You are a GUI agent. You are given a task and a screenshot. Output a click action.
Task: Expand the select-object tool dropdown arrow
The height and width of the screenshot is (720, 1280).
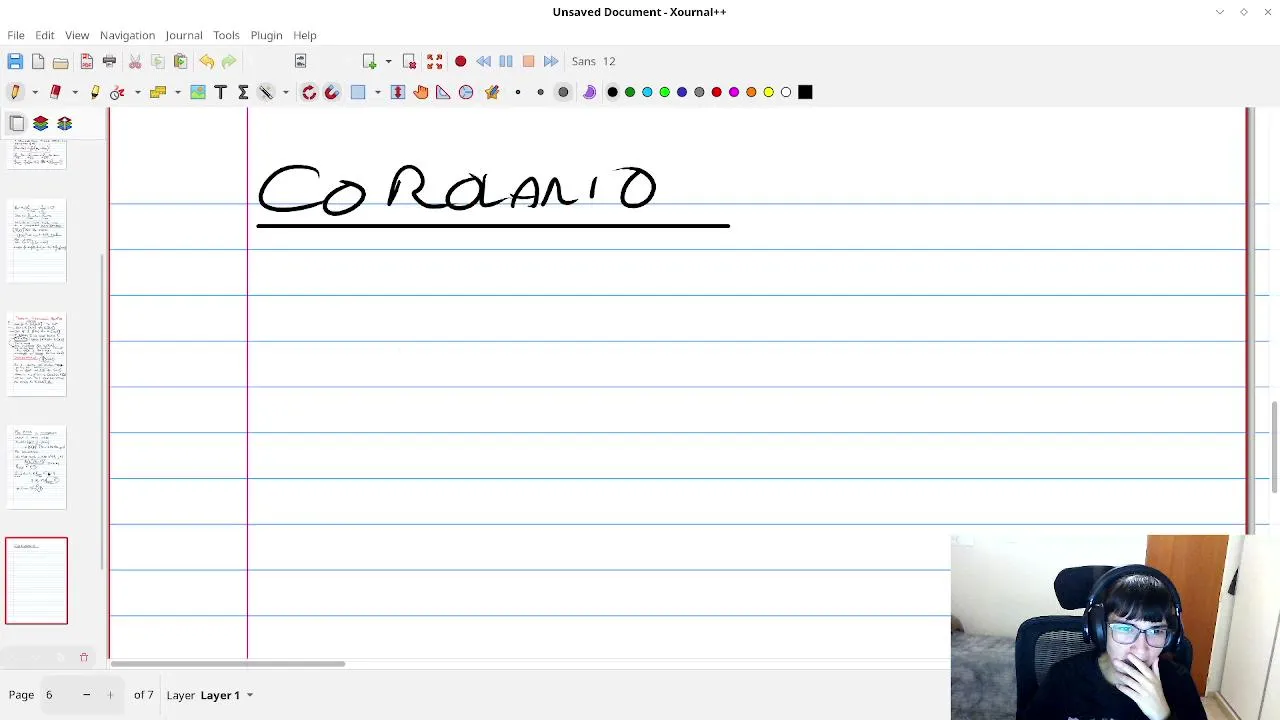[x=178, y=92]
